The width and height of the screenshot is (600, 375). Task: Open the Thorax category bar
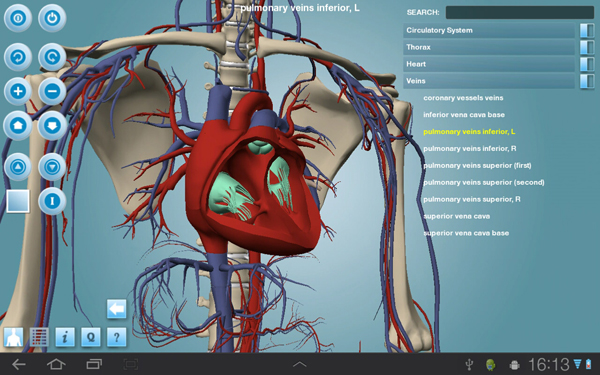pyautogui.click(x=489, y=47)
